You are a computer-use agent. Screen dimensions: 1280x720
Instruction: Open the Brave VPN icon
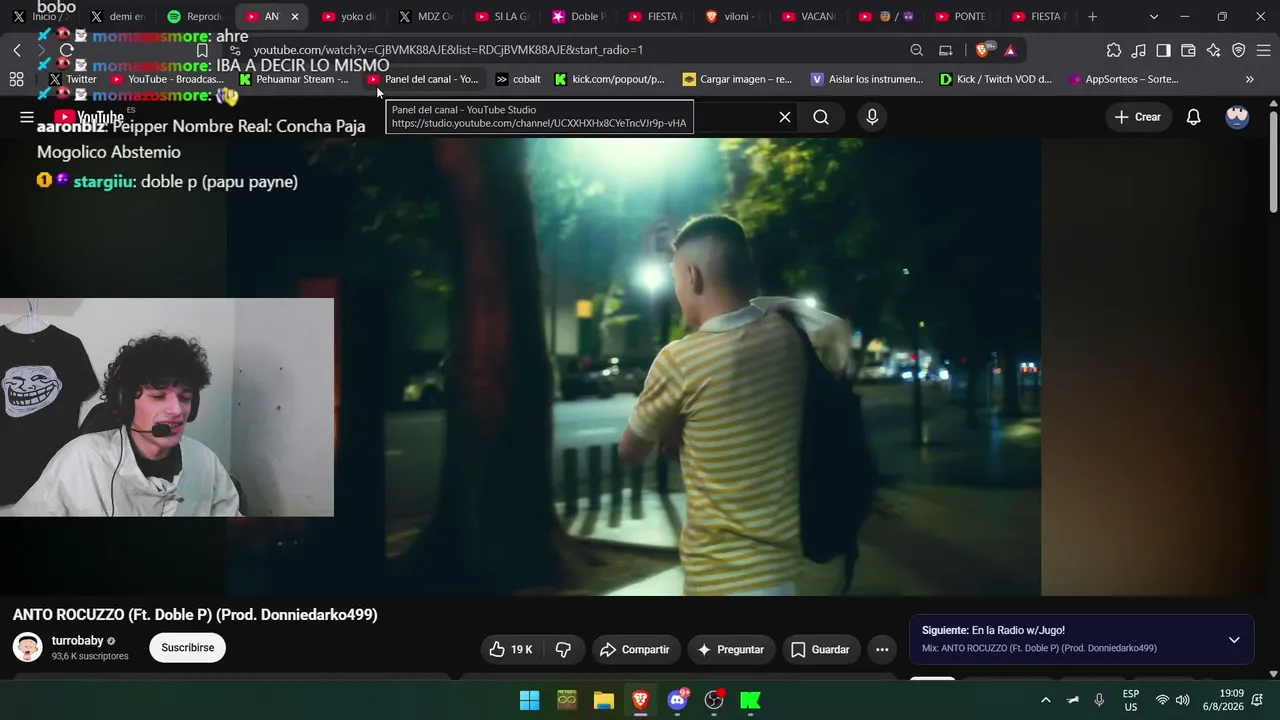1238,50
